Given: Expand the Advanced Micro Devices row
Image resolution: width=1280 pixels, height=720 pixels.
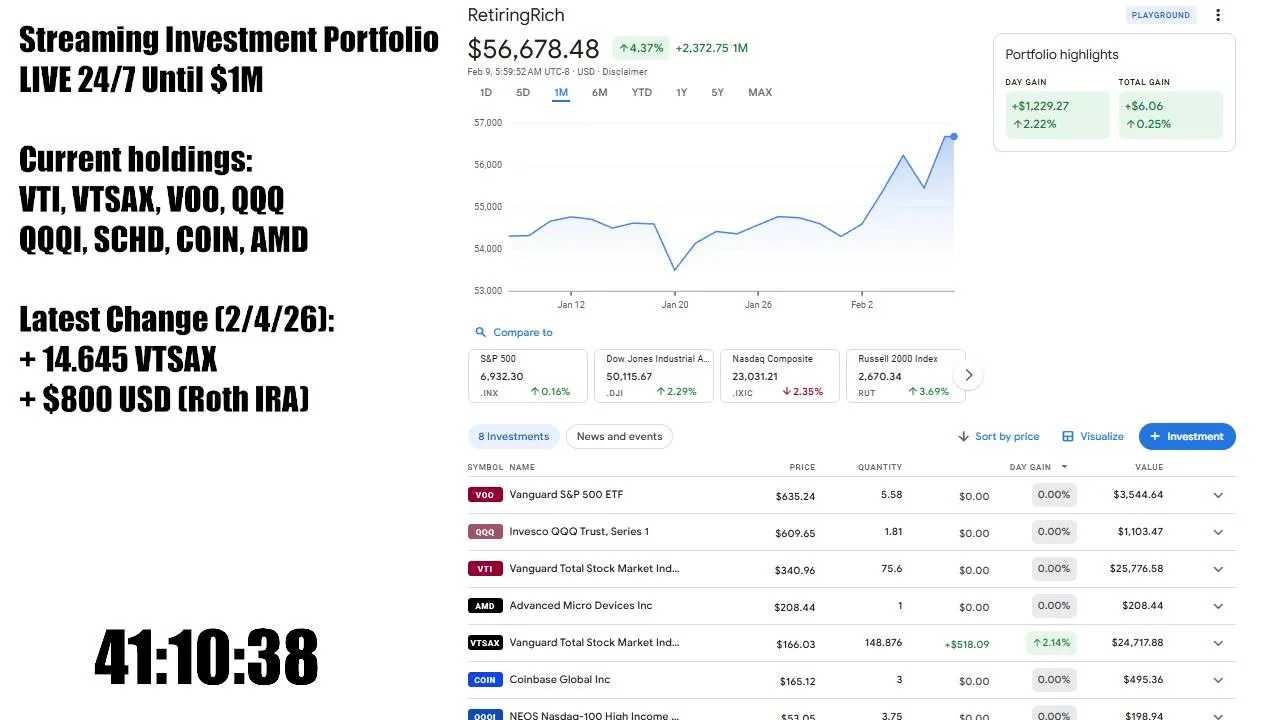Looking at the screenshot, I should tap(1218, 606).
